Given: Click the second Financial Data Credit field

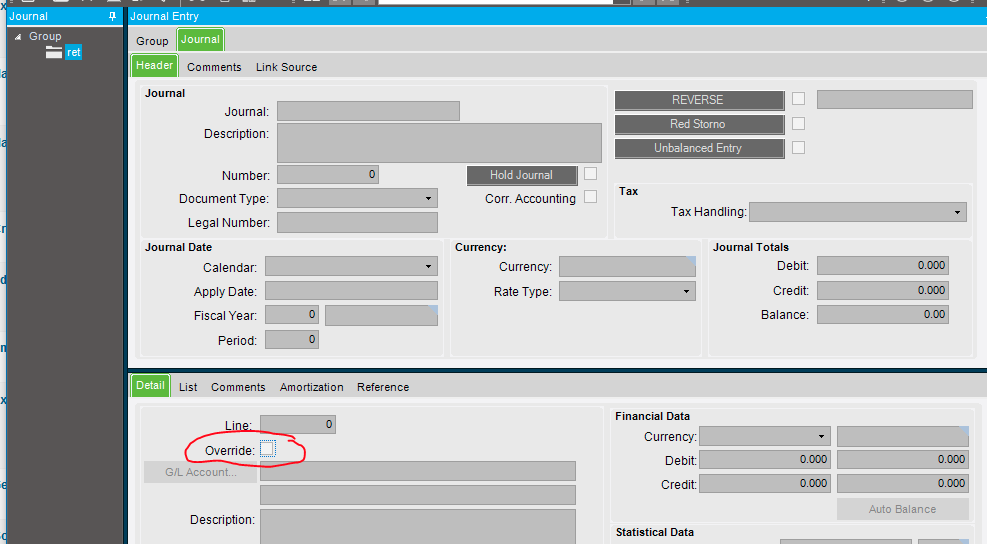Looking at the screenshot, I should [x=903, y=484].
